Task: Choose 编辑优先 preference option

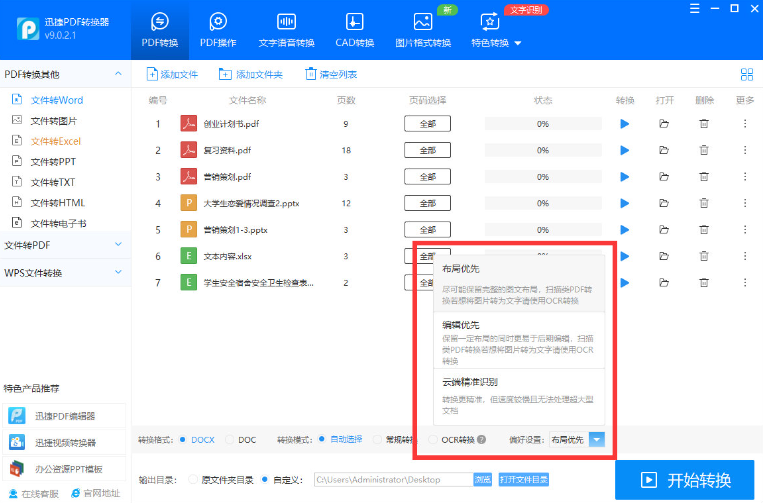Action: click(519, 341)
